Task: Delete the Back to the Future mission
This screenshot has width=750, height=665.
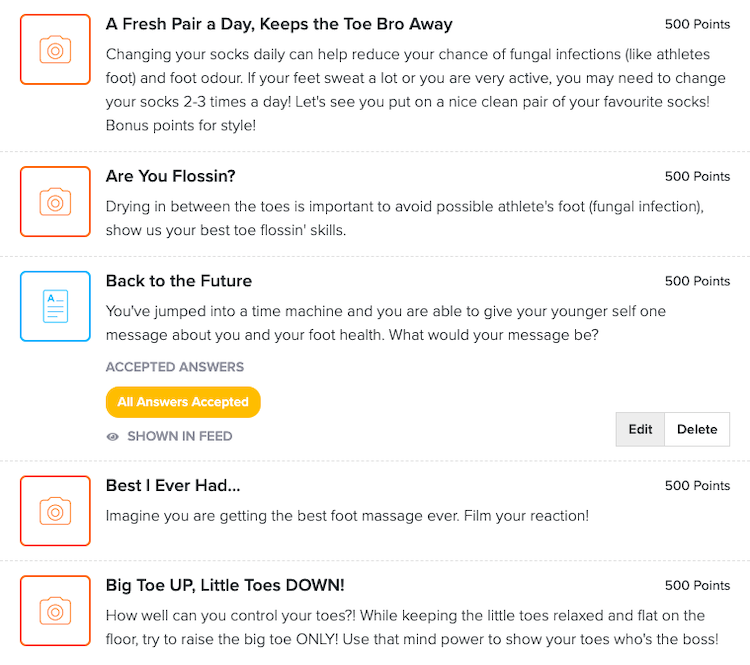Action: click(697, 429)
